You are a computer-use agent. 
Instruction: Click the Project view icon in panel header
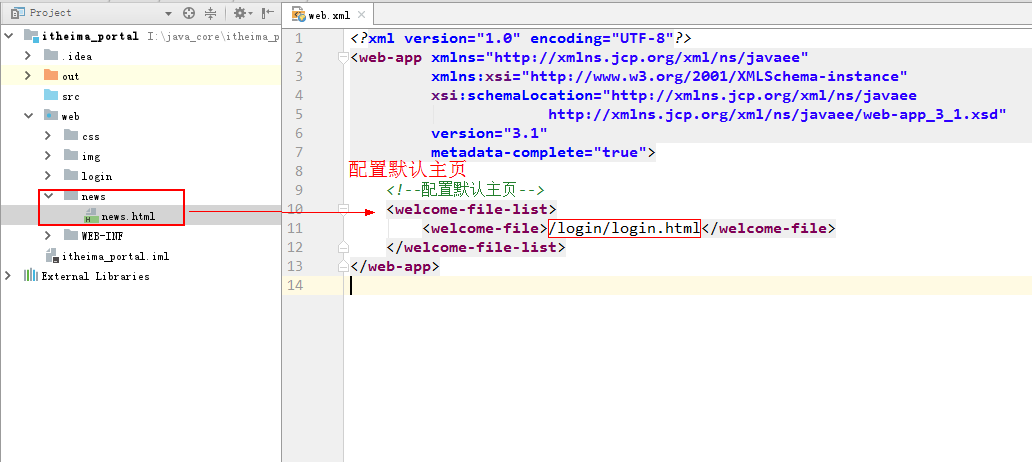(x=18, y=13)
